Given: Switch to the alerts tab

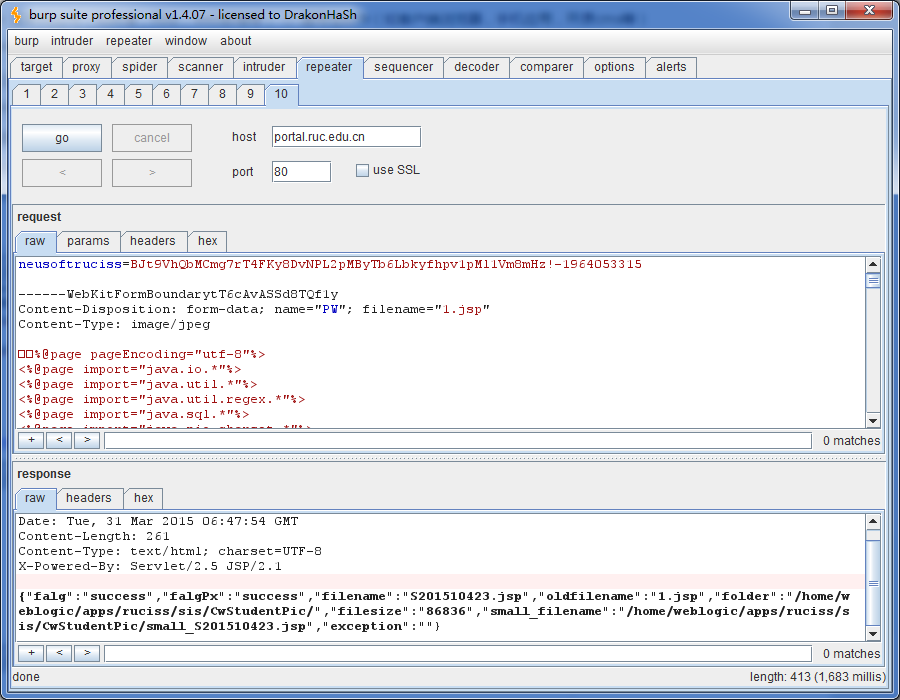Looking at the screenshot, I should pos(671,67).
